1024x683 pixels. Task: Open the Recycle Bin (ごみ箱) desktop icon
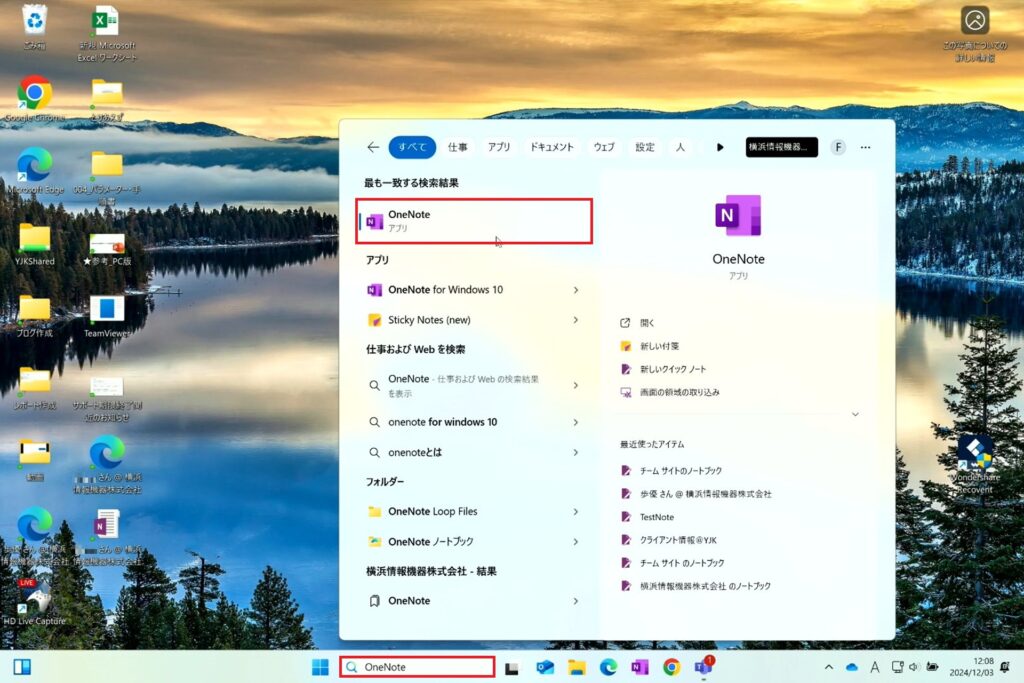35,26
